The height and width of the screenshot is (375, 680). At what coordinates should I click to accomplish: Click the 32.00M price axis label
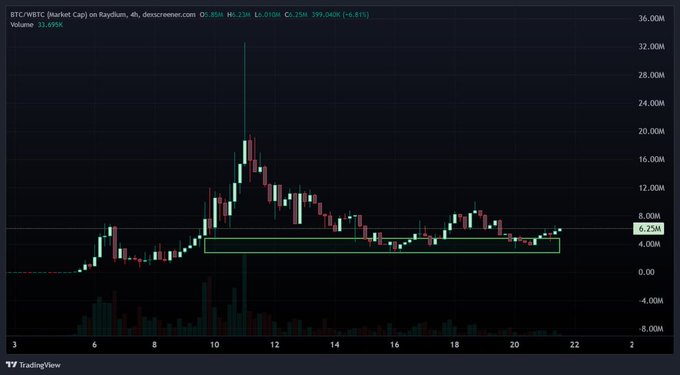[x=652, y=47]
